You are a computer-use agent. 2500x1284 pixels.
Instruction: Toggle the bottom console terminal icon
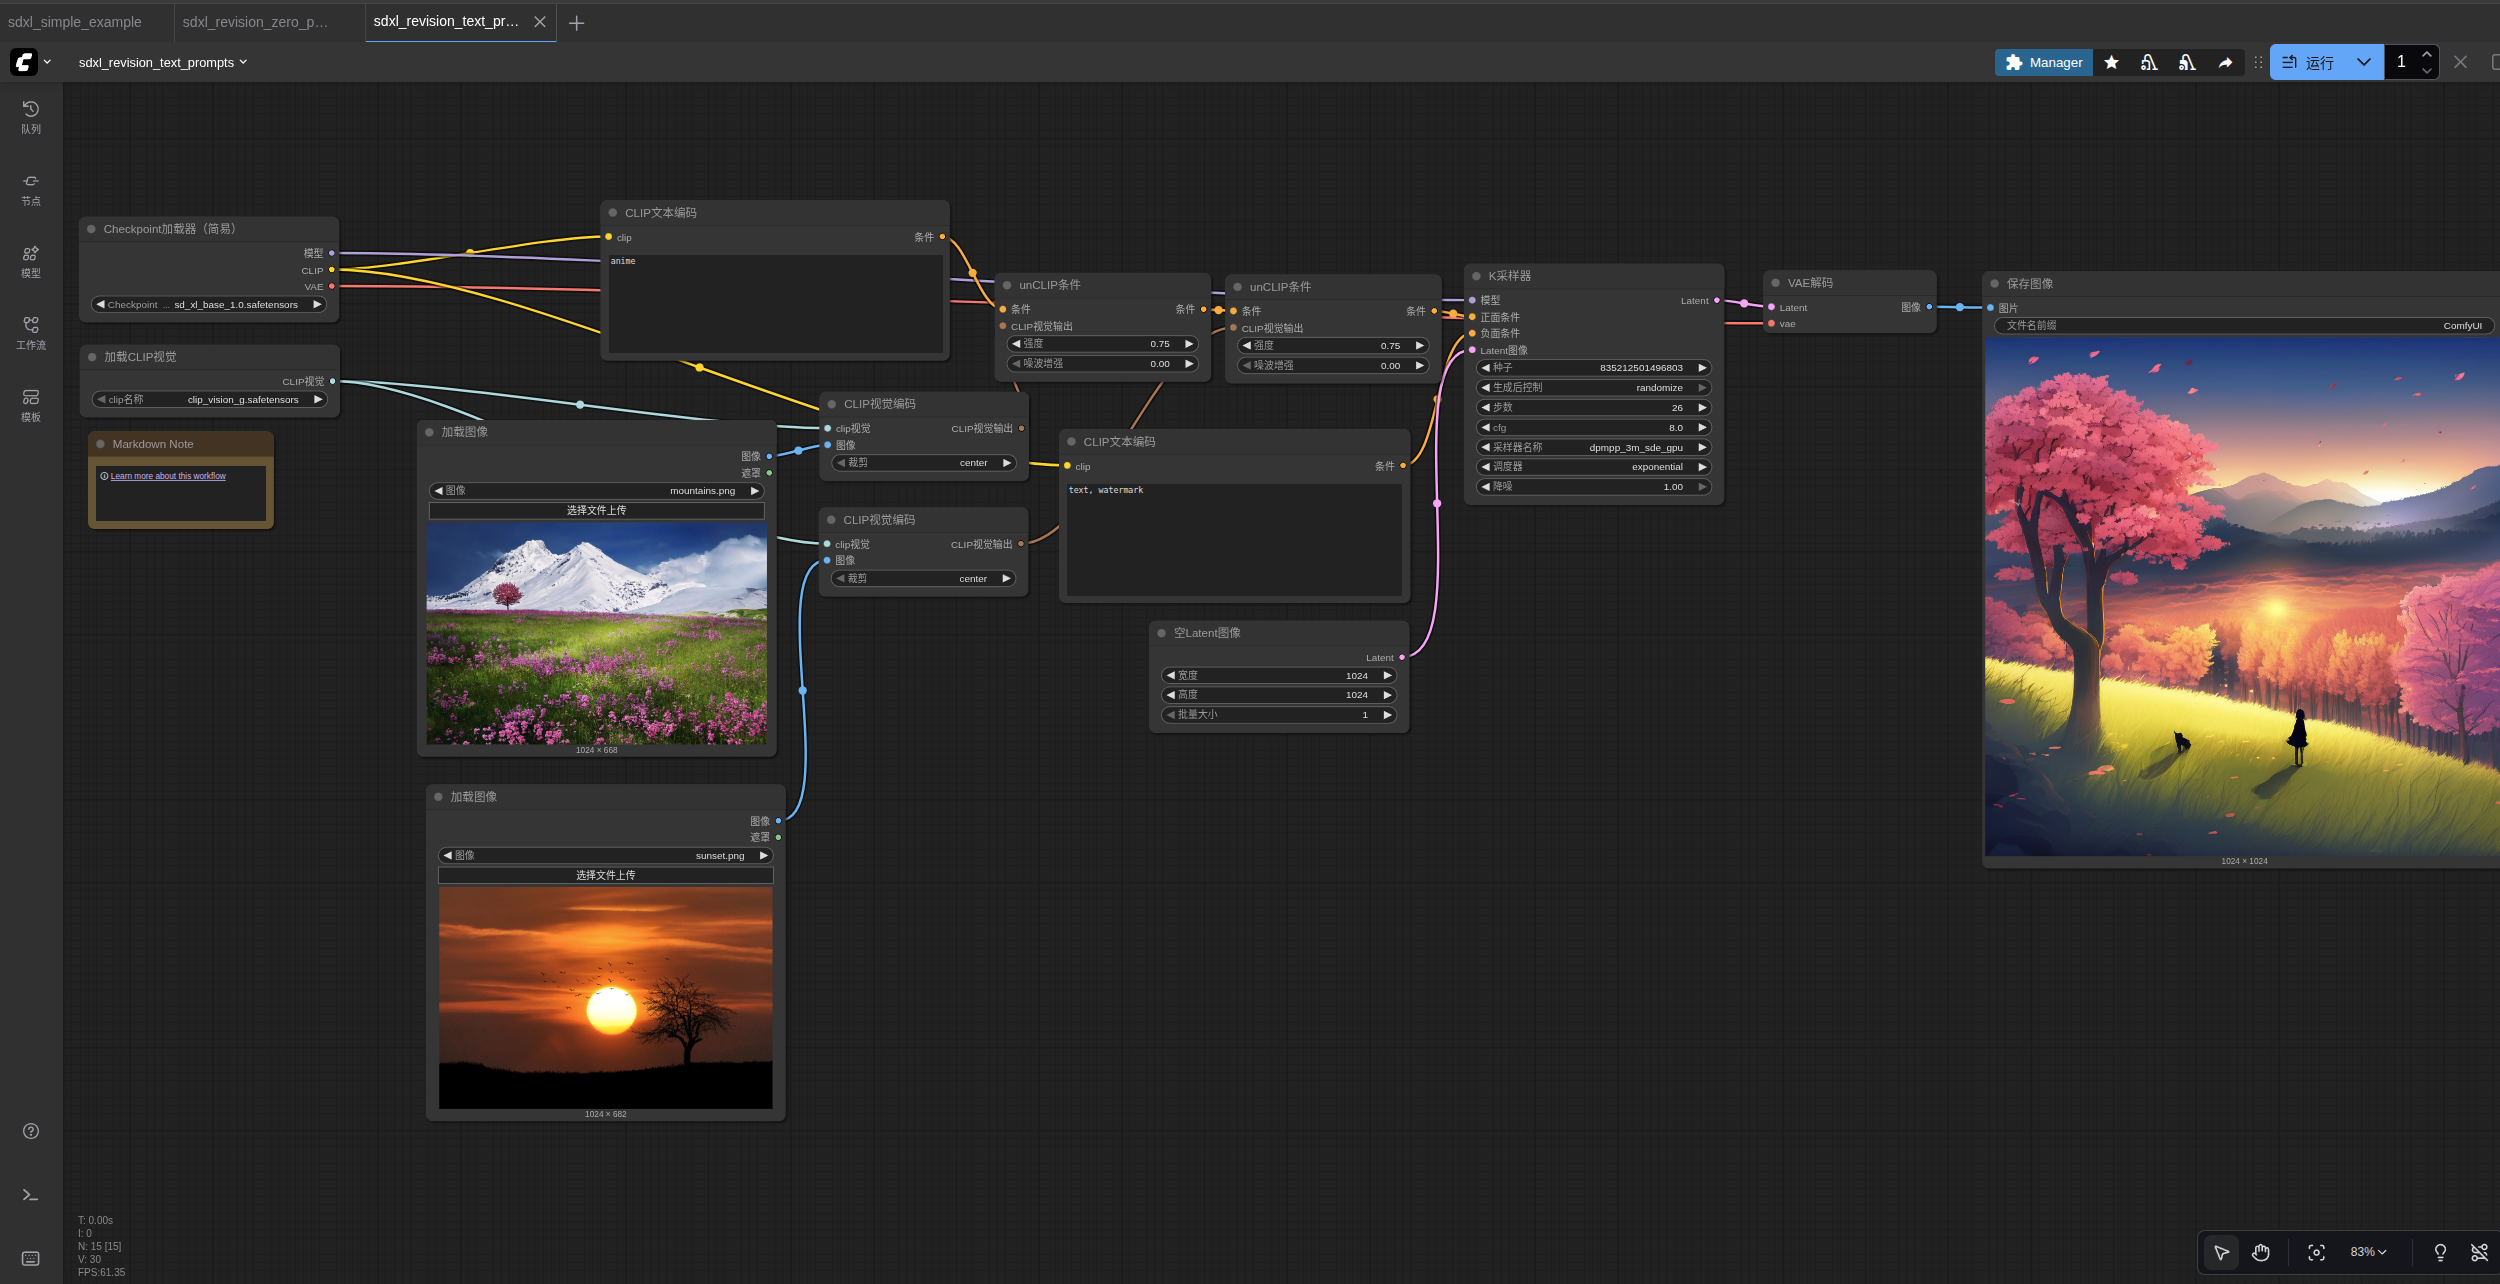31,1195
